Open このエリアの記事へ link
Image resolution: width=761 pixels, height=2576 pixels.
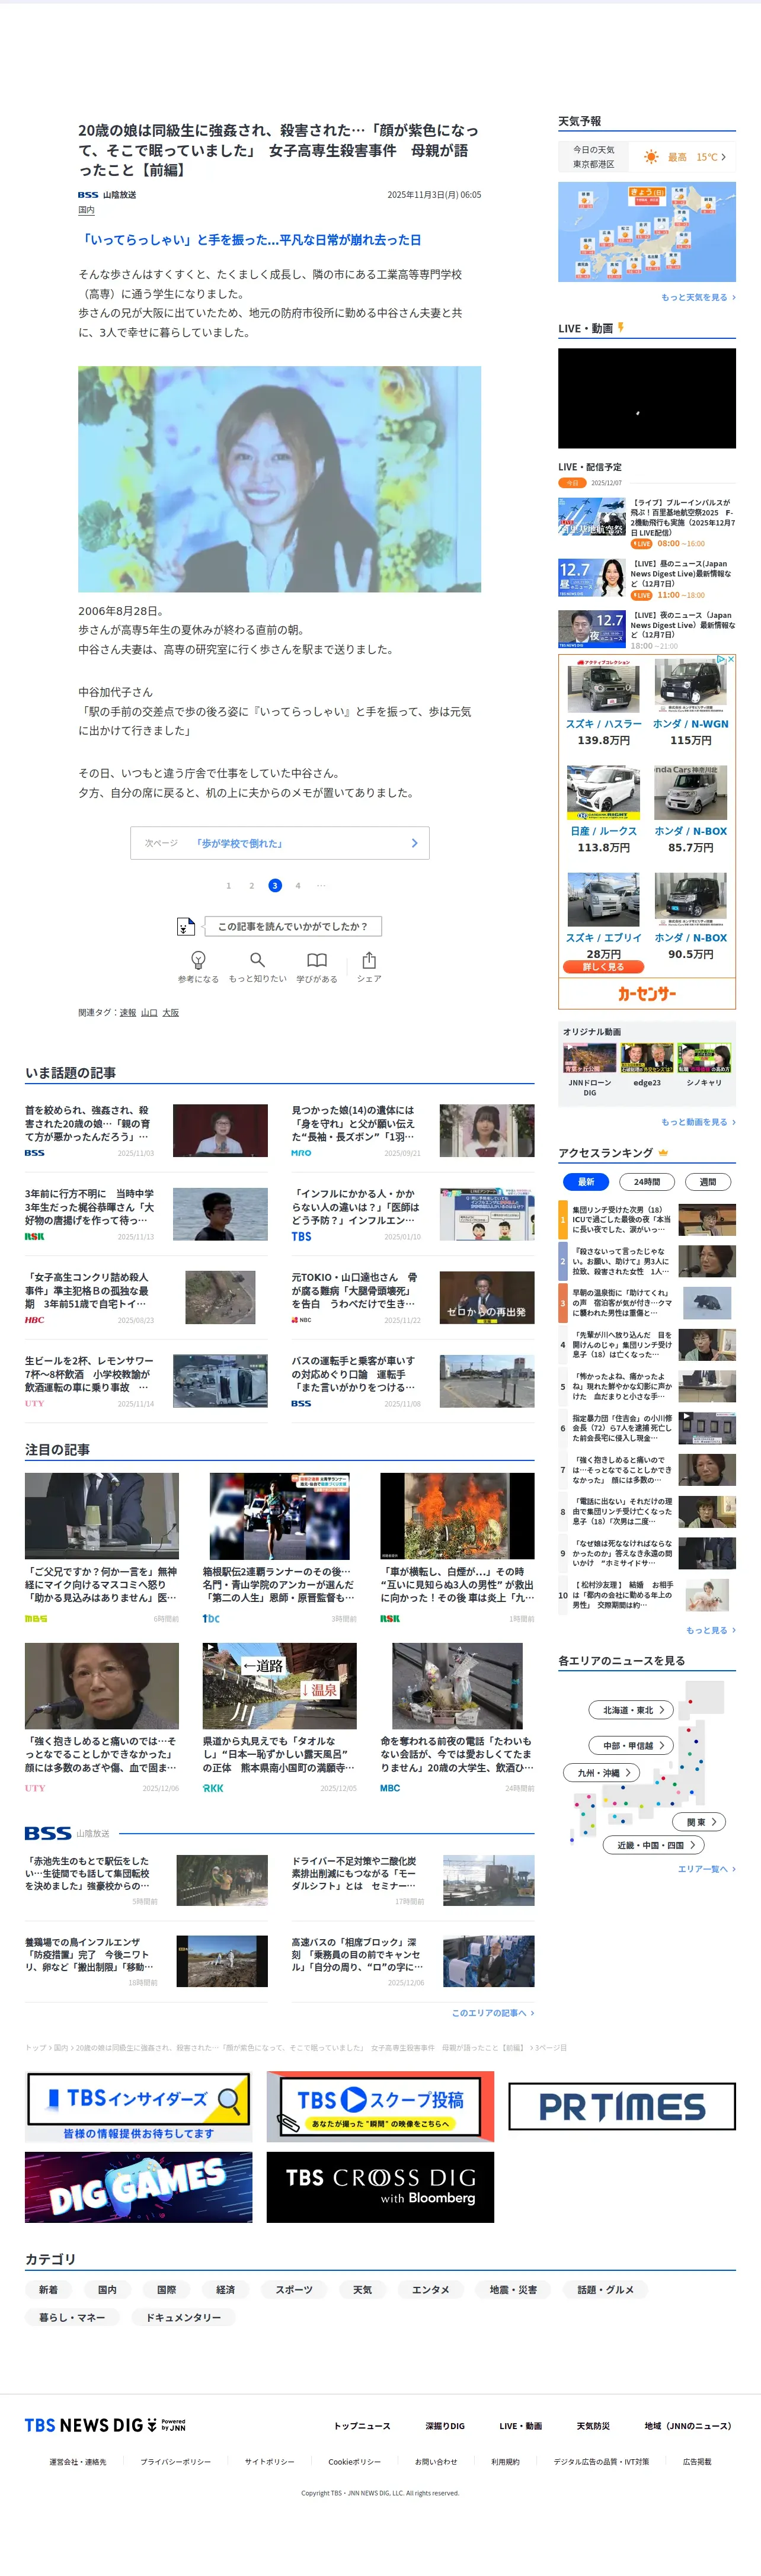pos(492,2013)
